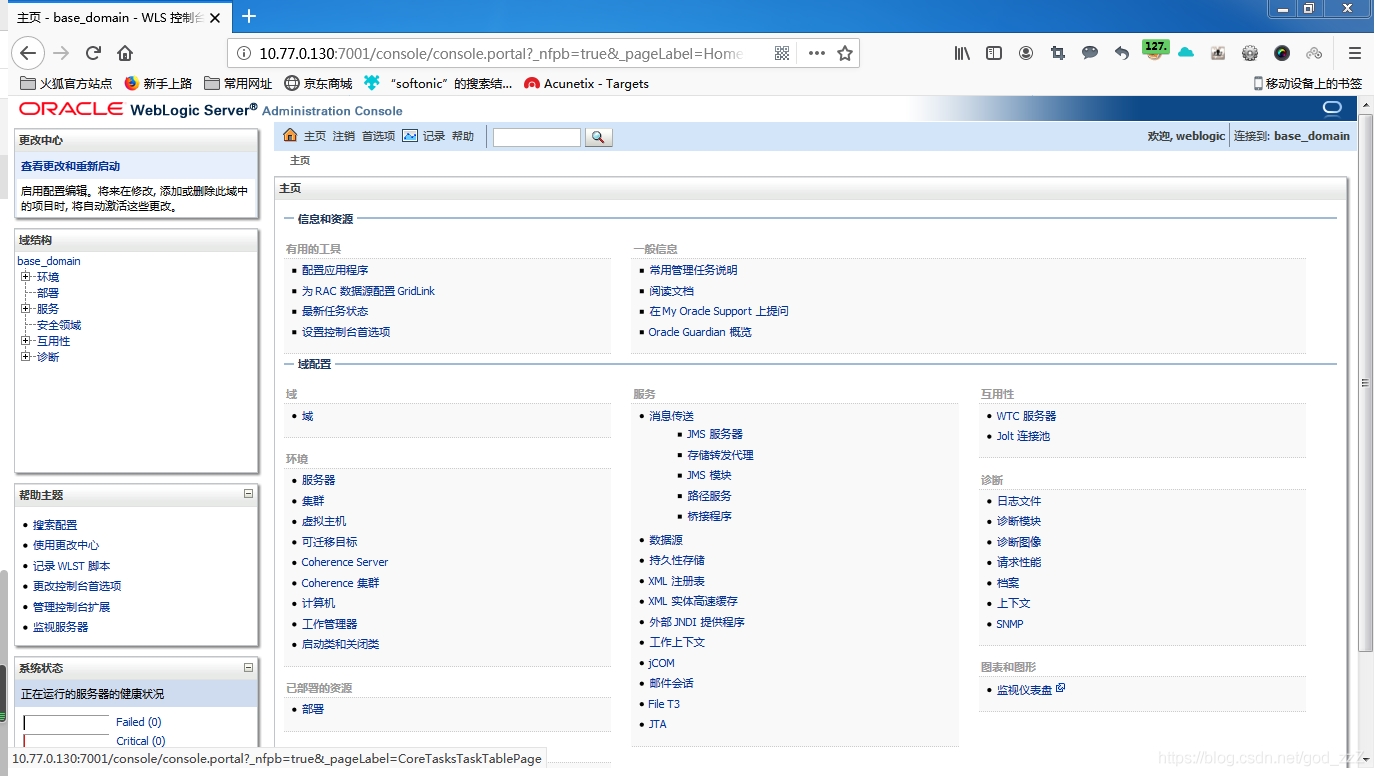Collapse the 帮助主题 panel
The width and height of the screenshot is (1374, 776).
[248, 494]
